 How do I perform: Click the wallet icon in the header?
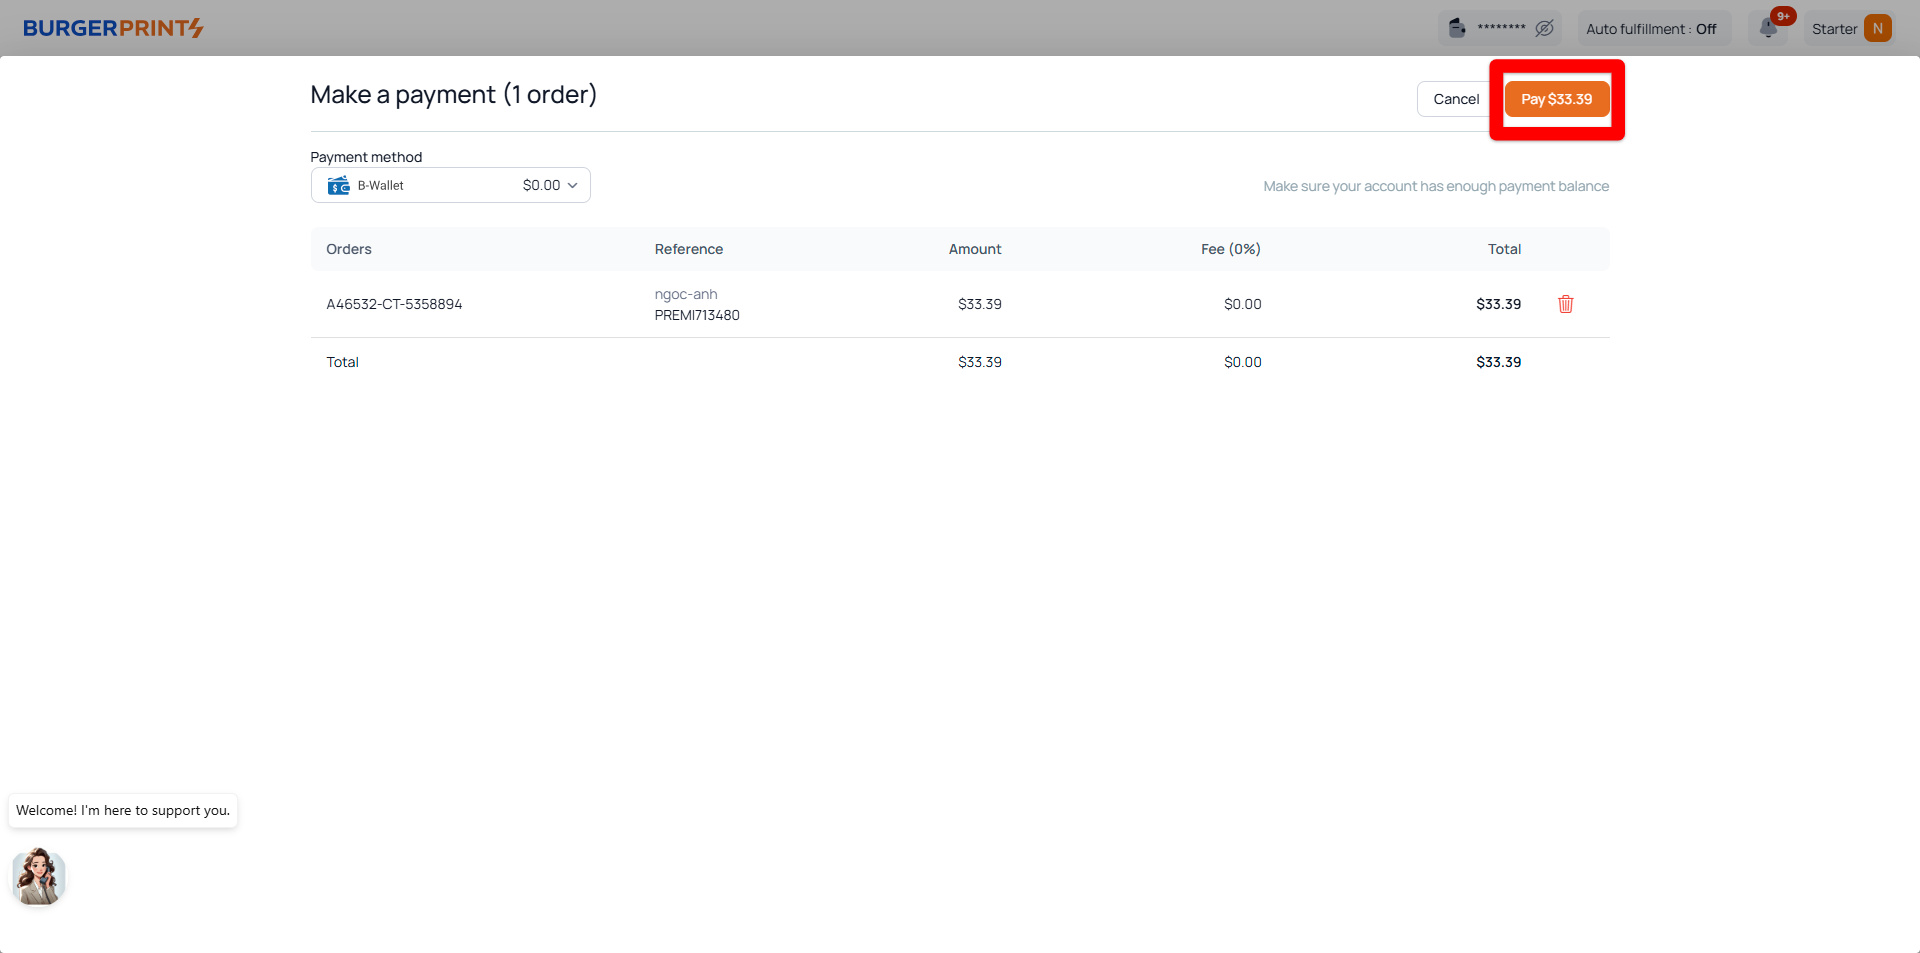1457,28
